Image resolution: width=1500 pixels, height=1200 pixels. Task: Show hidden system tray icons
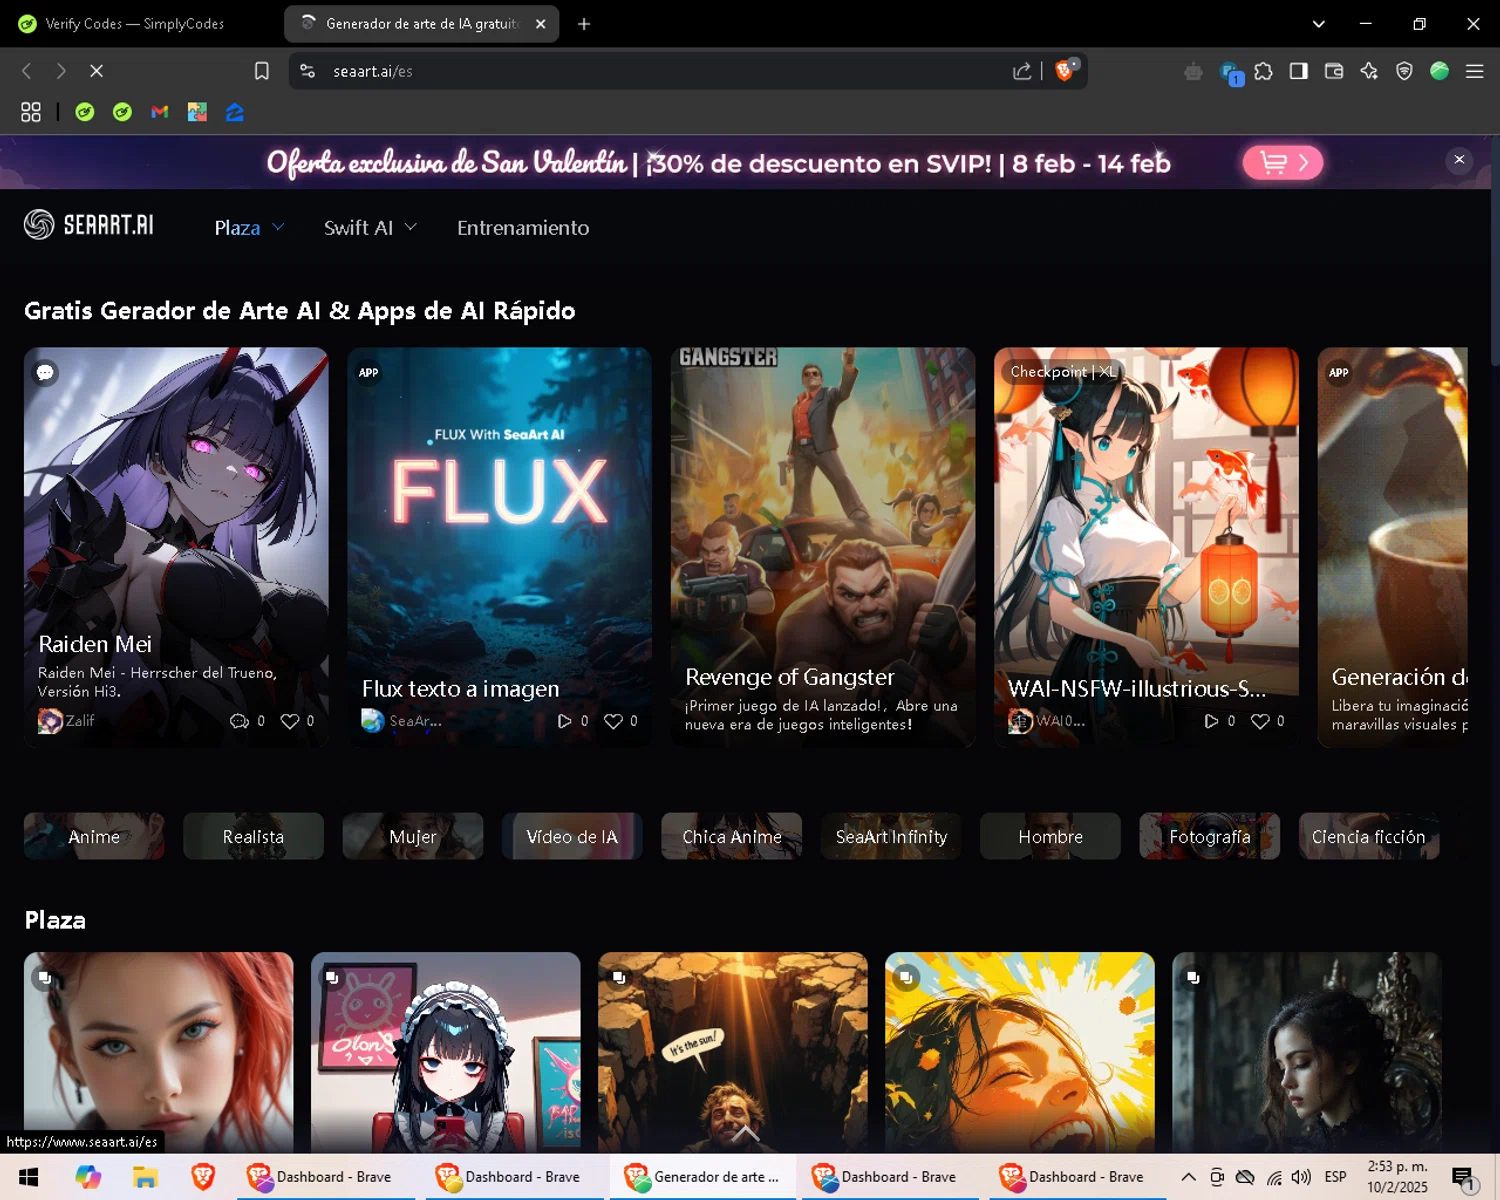tap(1188, 1177)
